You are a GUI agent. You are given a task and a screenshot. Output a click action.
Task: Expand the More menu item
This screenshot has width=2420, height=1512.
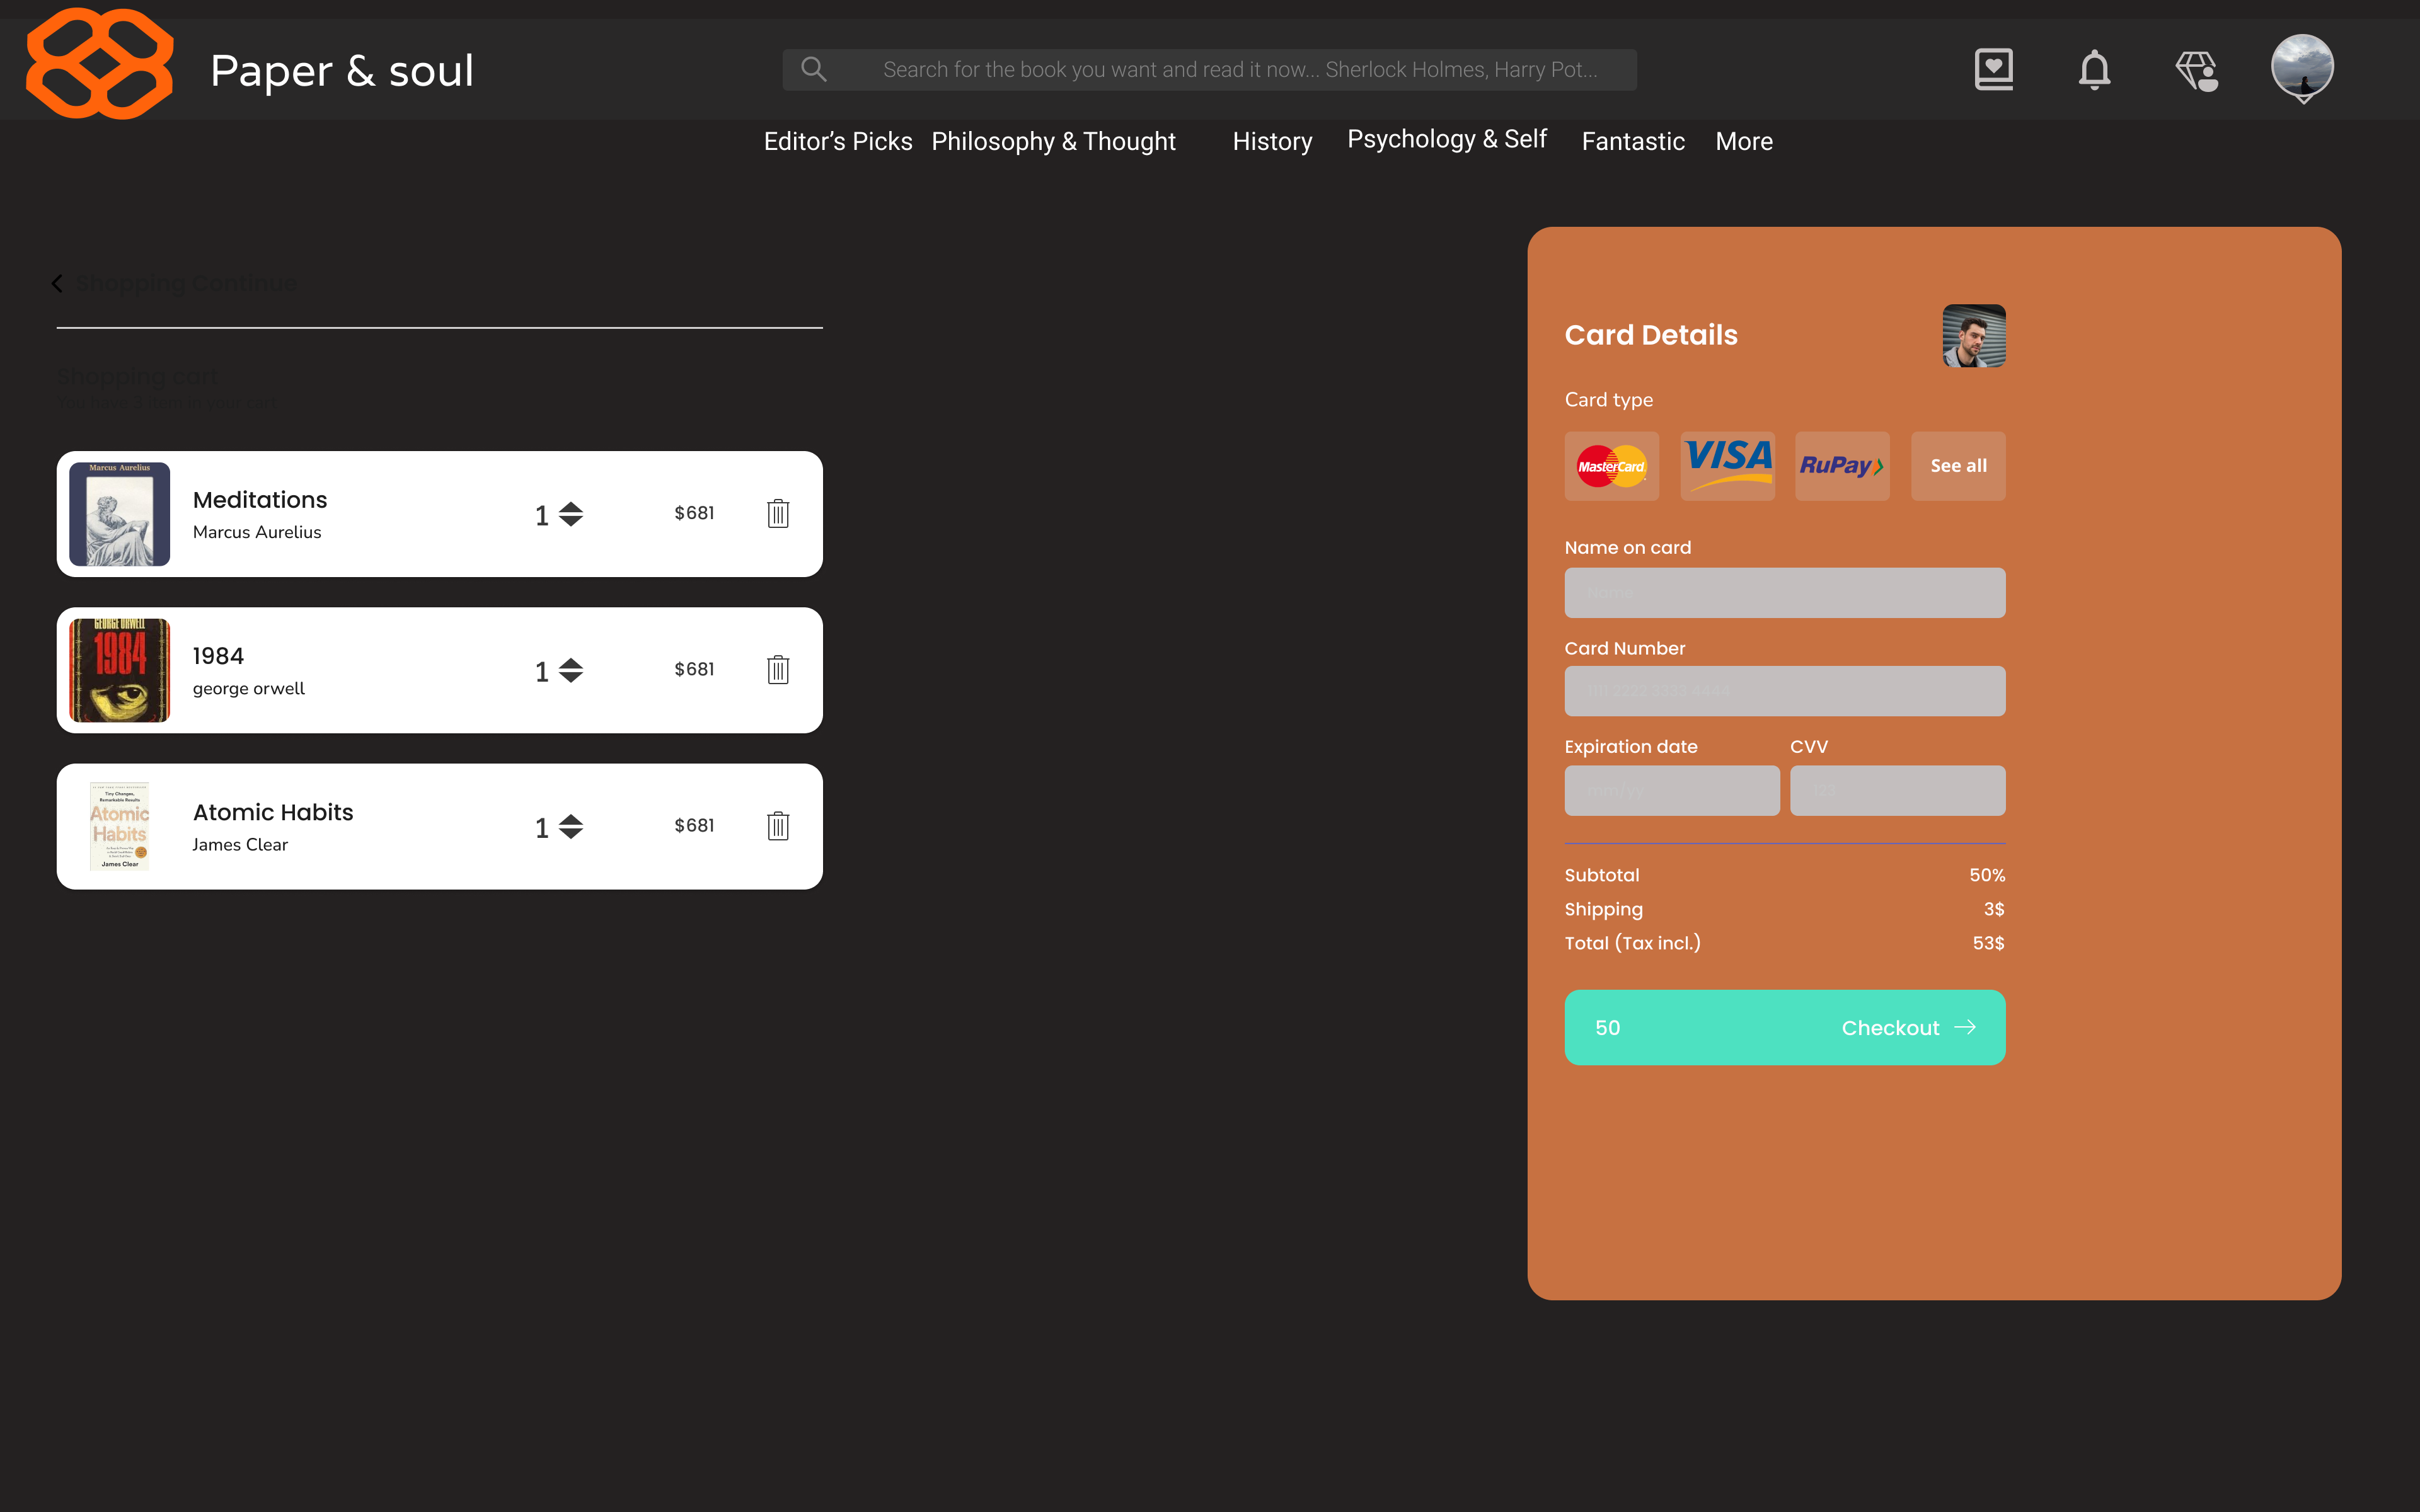pyautogui.click(x=1744, y=141)
